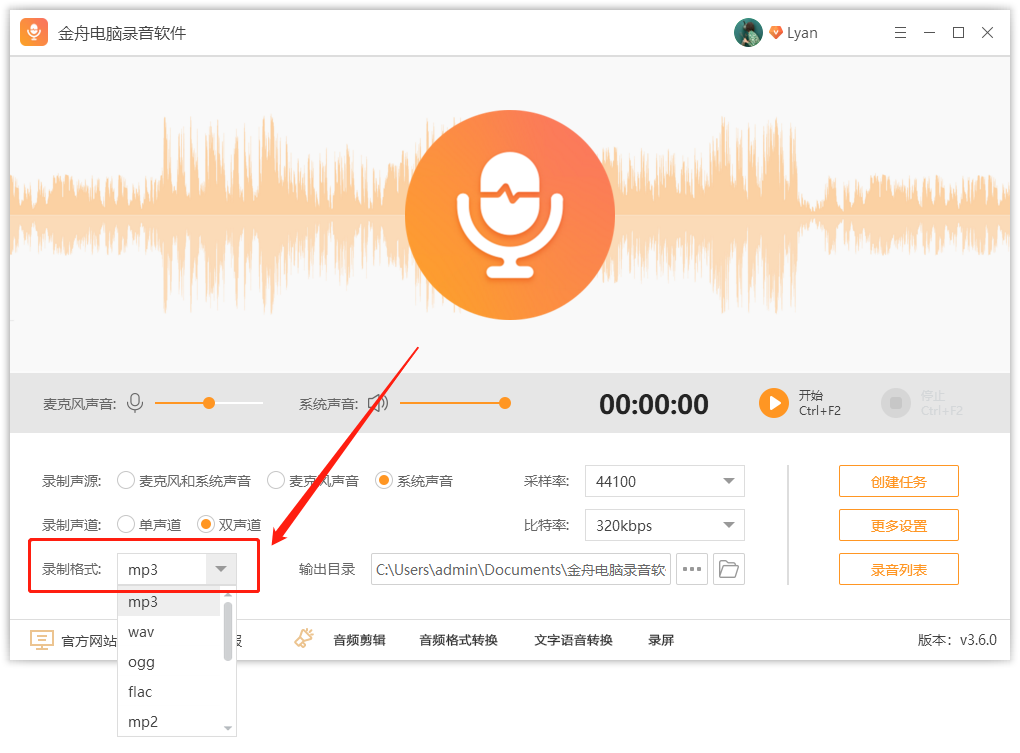Click the ... browse button for output directory

click(x=691, y=568)
